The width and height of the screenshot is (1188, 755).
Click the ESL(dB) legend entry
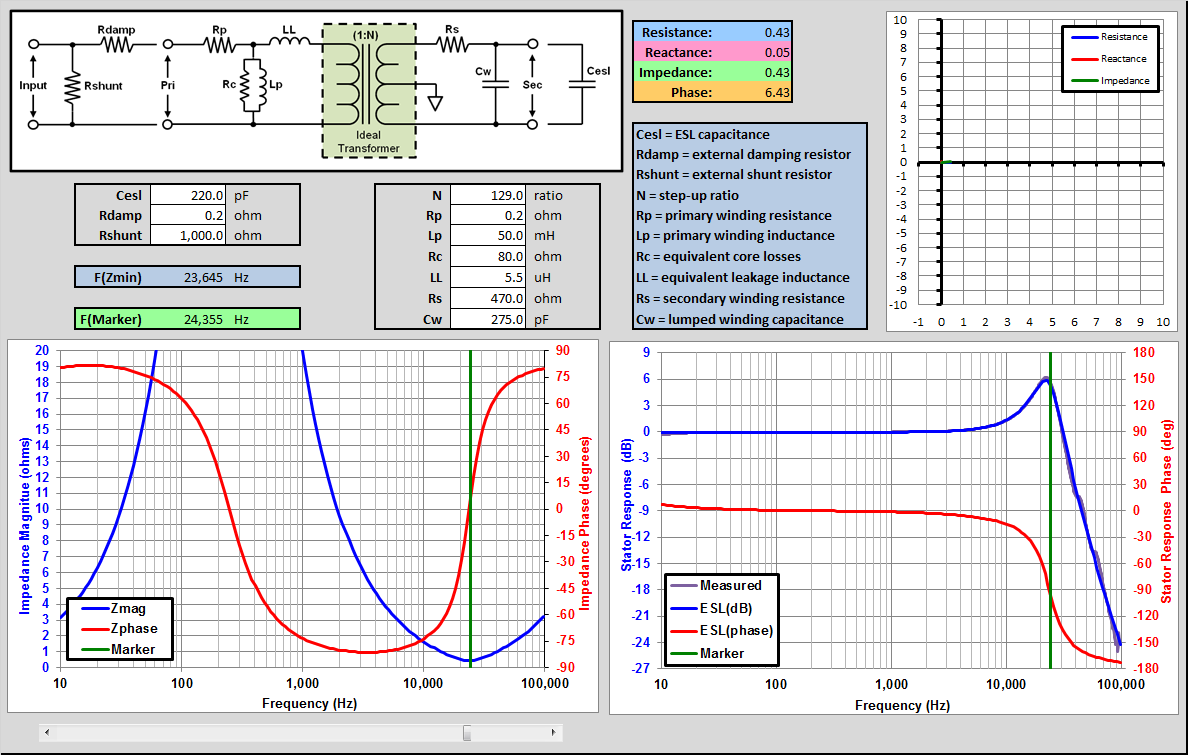(711, 608)
